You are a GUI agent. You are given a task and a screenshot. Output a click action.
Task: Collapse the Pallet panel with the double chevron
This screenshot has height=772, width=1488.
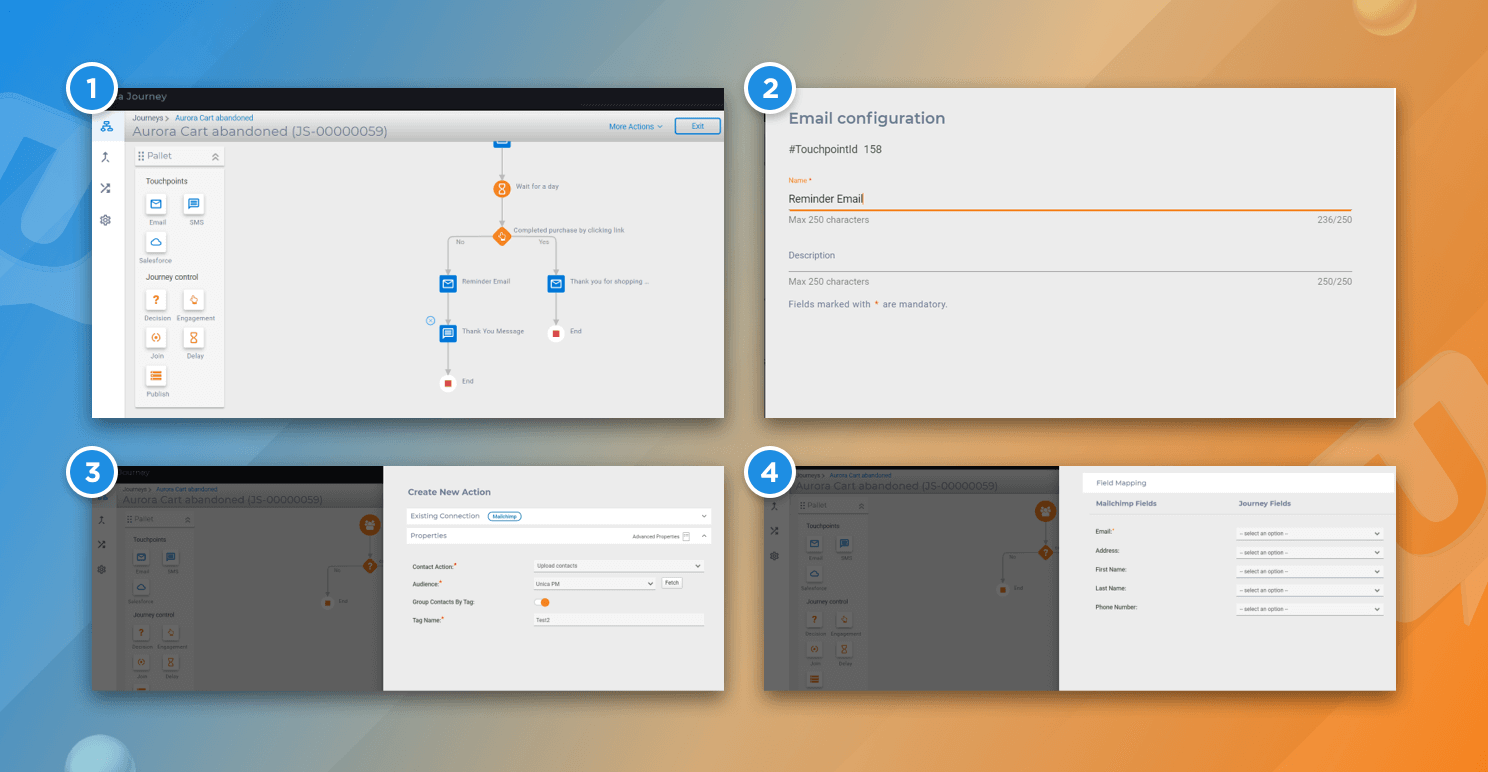(x=213, y=155)
